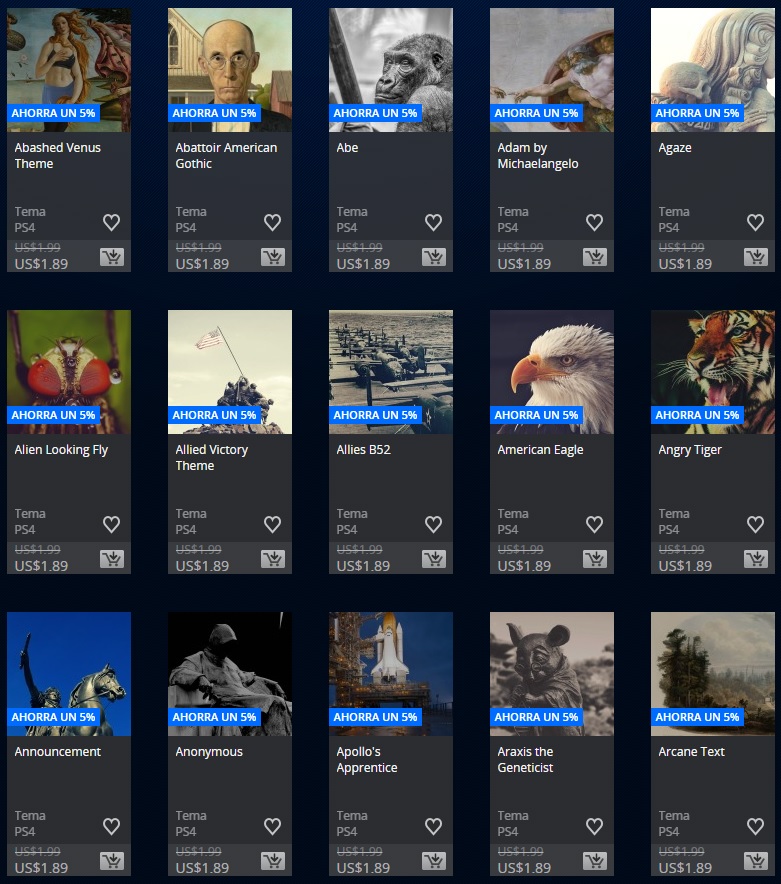Open the bald eagle thumbnail image

551,372
